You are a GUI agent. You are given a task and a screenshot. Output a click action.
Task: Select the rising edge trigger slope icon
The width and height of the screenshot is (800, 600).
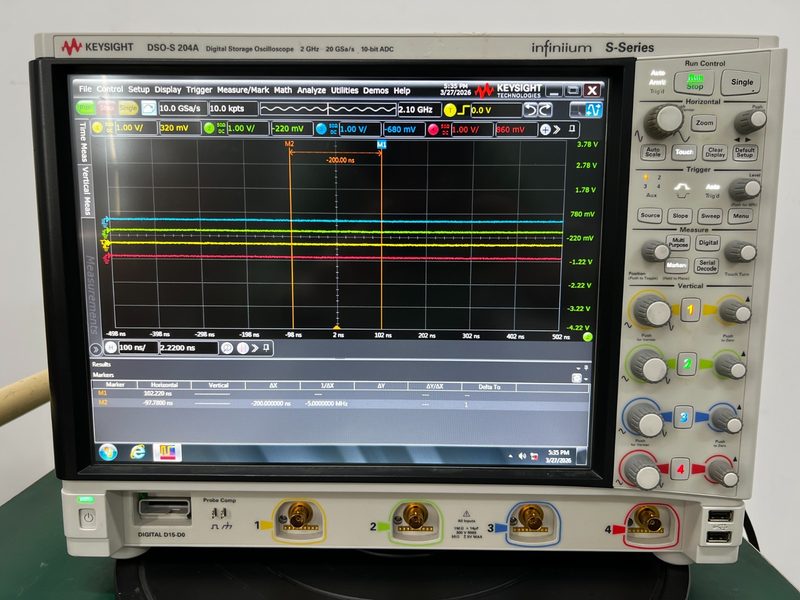tap(463, 110)
